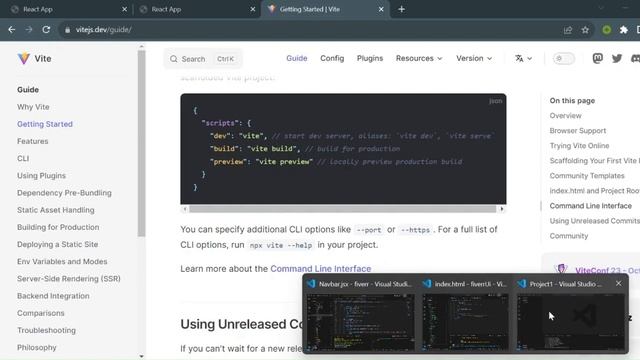Viewport: 640px width, 360px height.
Task: Open the Discord social link icon
Action: pyautogui.click(x=636, y=58)
